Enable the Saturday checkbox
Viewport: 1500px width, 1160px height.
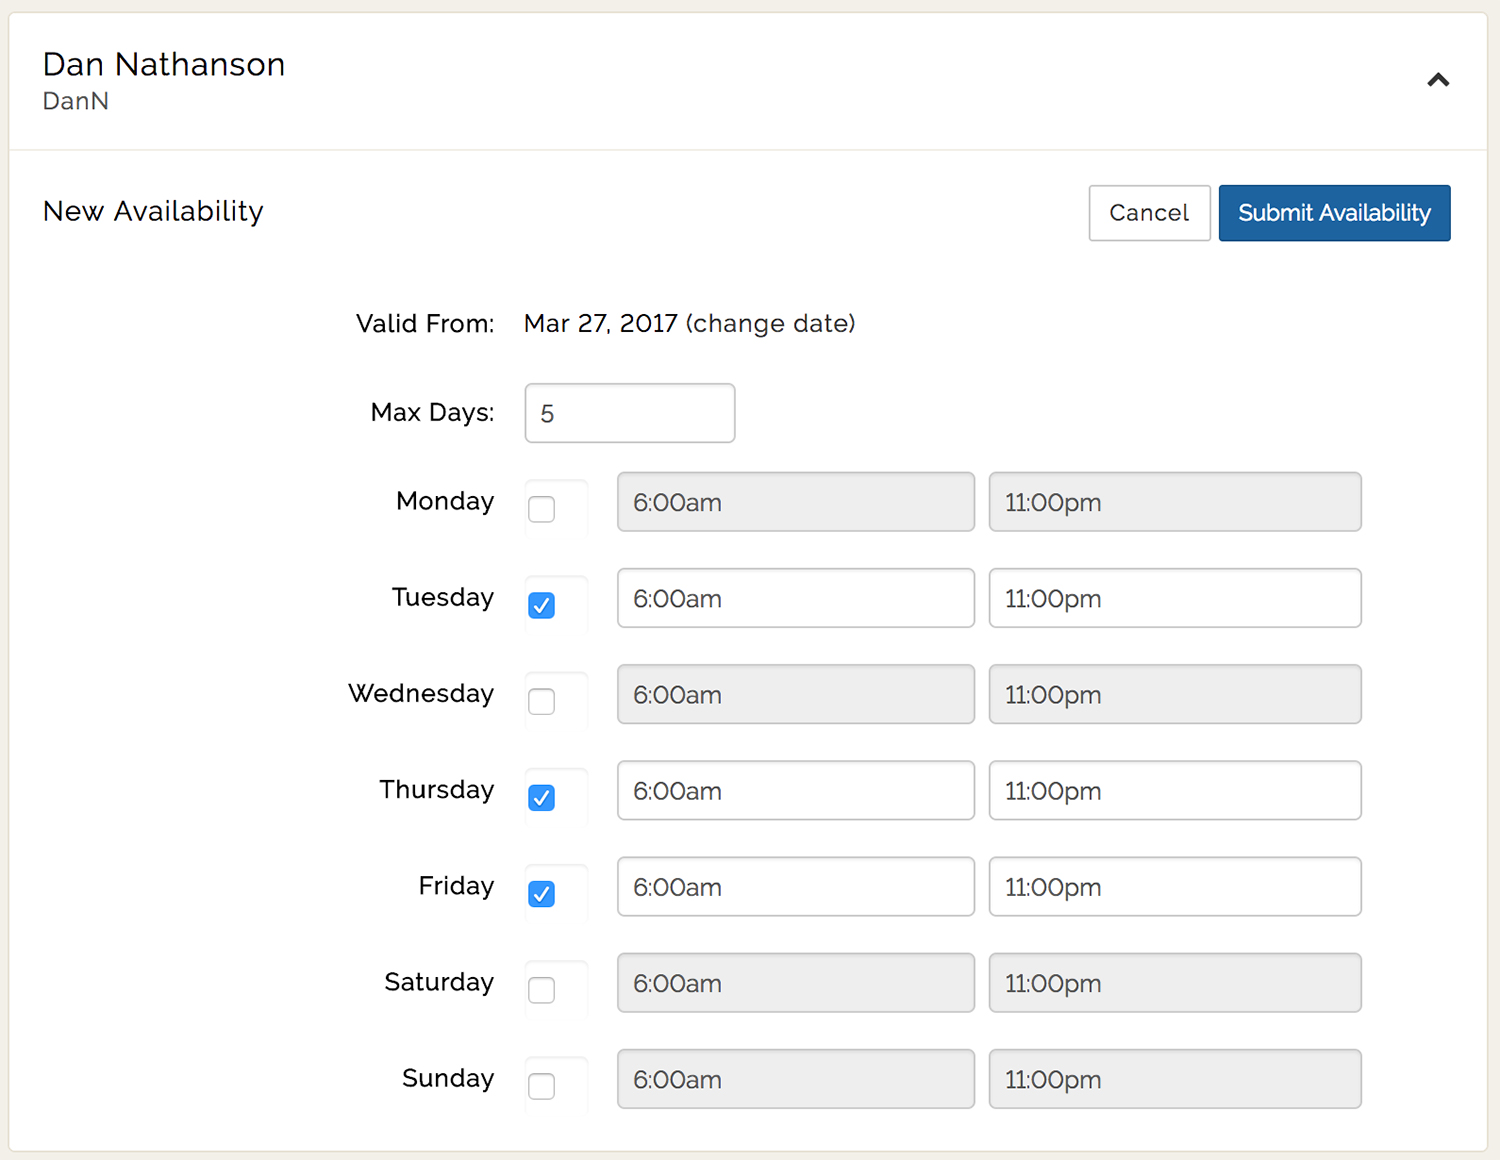click(541, 989)
